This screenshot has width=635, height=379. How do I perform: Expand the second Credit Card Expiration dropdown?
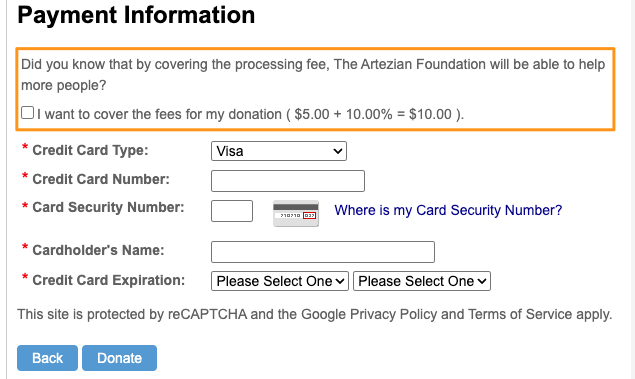point(422,281)
